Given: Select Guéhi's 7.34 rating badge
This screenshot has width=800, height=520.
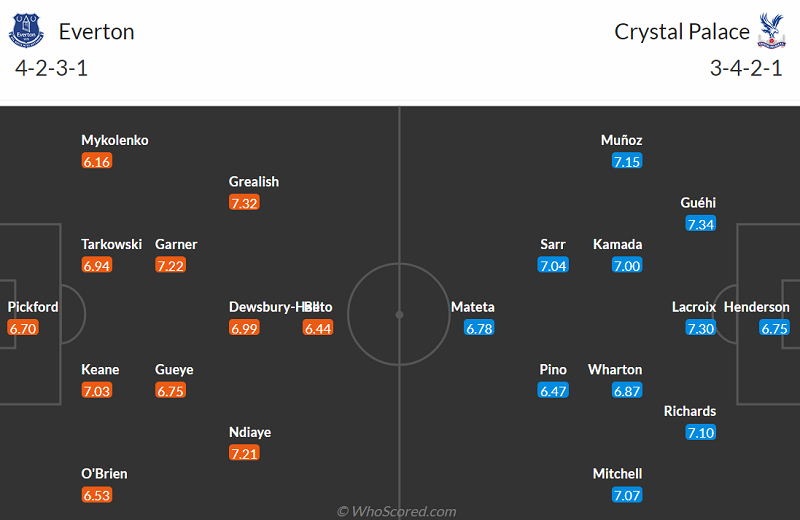Looking at the screenshot, I should click(x=701, y=224).
